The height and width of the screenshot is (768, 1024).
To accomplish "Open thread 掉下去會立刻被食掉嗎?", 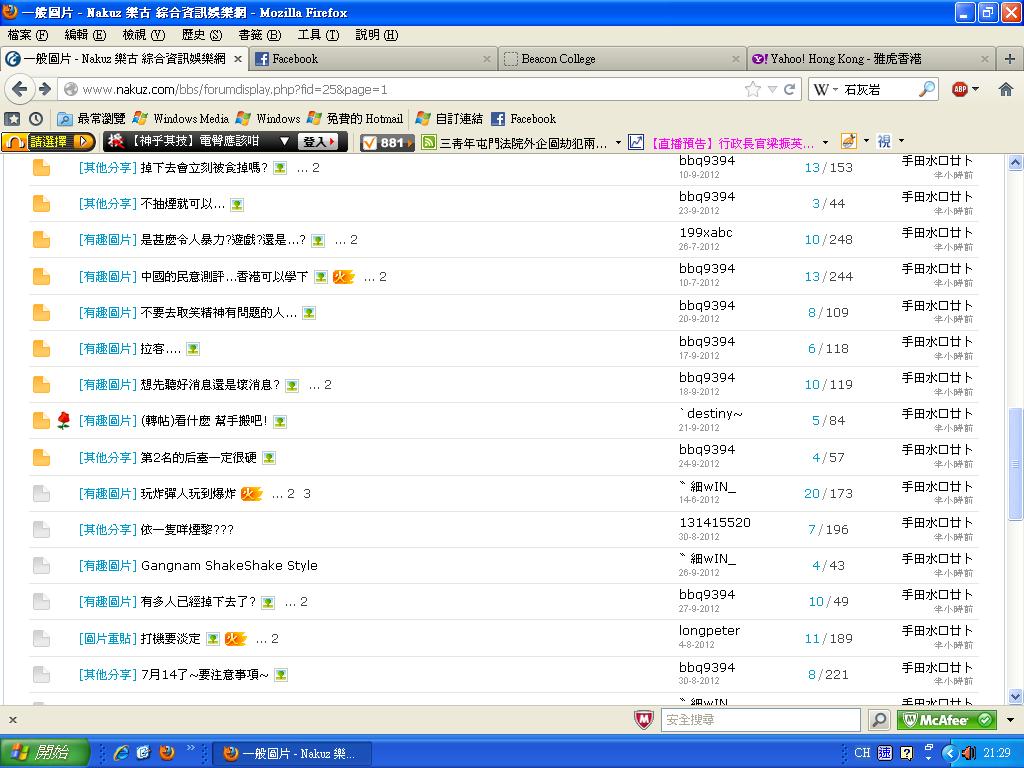I will [204, 168].
